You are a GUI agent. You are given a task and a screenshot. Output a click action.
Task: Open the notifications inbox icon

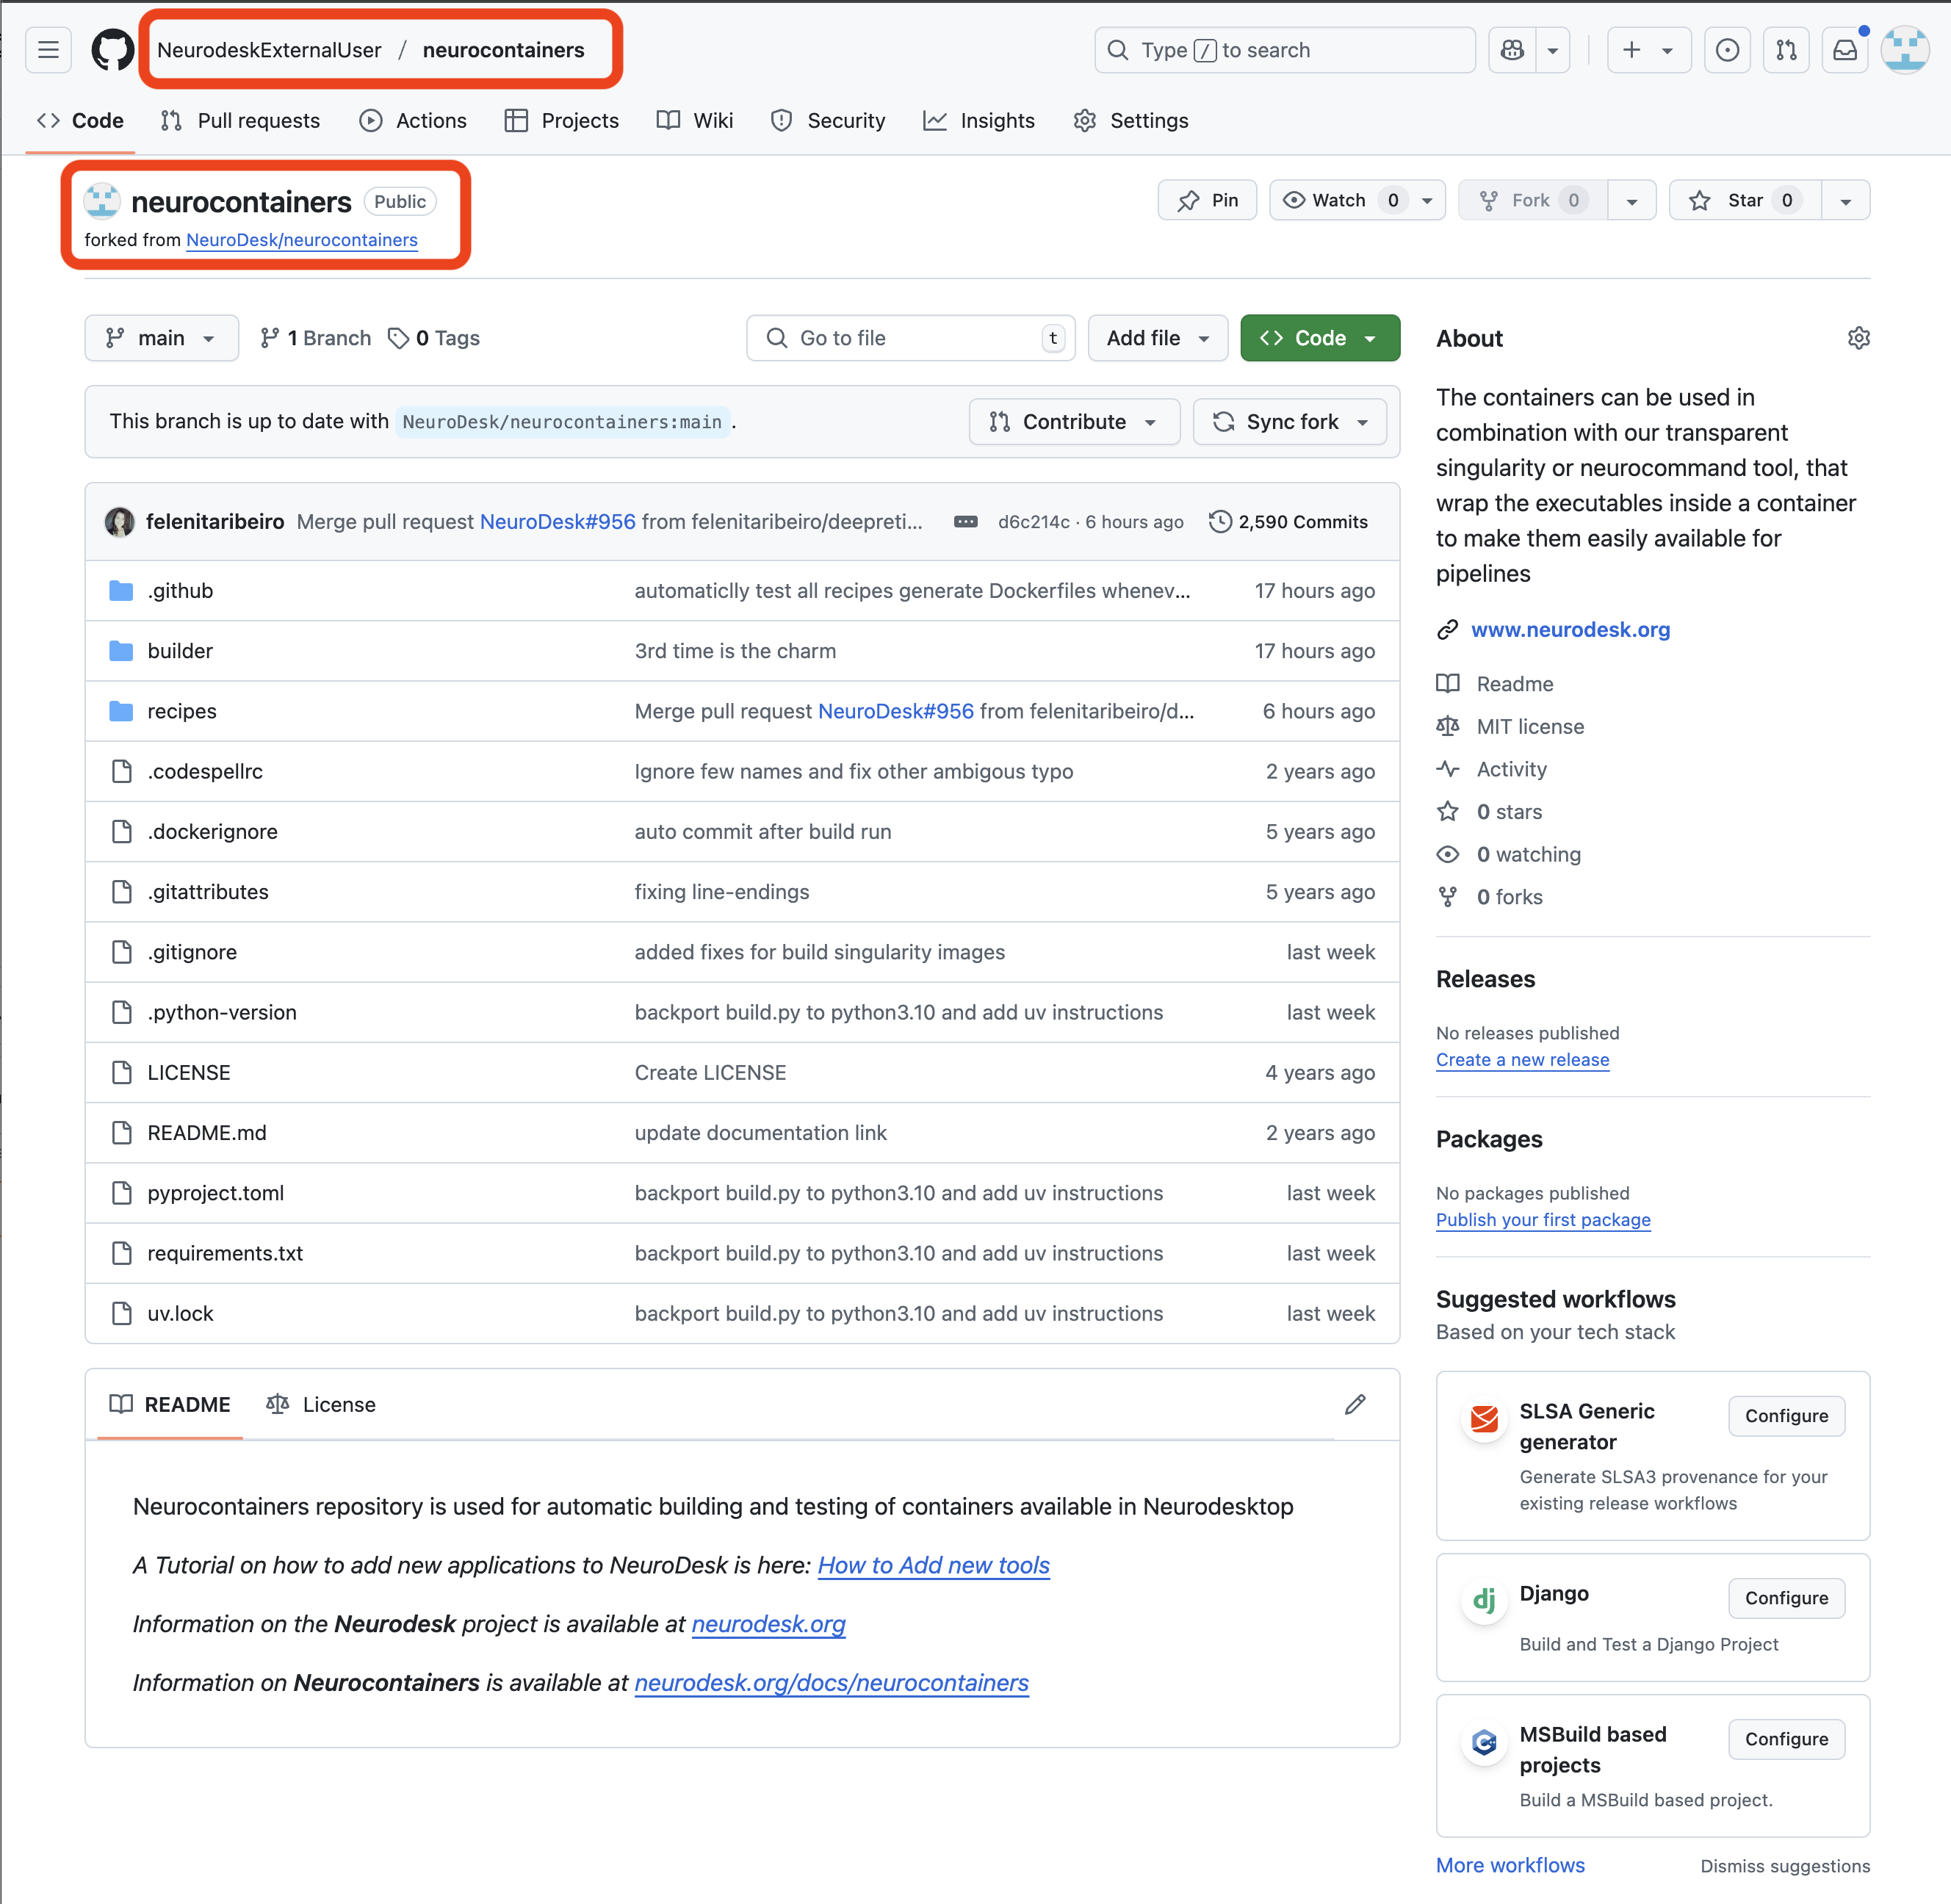point(1844,50)
